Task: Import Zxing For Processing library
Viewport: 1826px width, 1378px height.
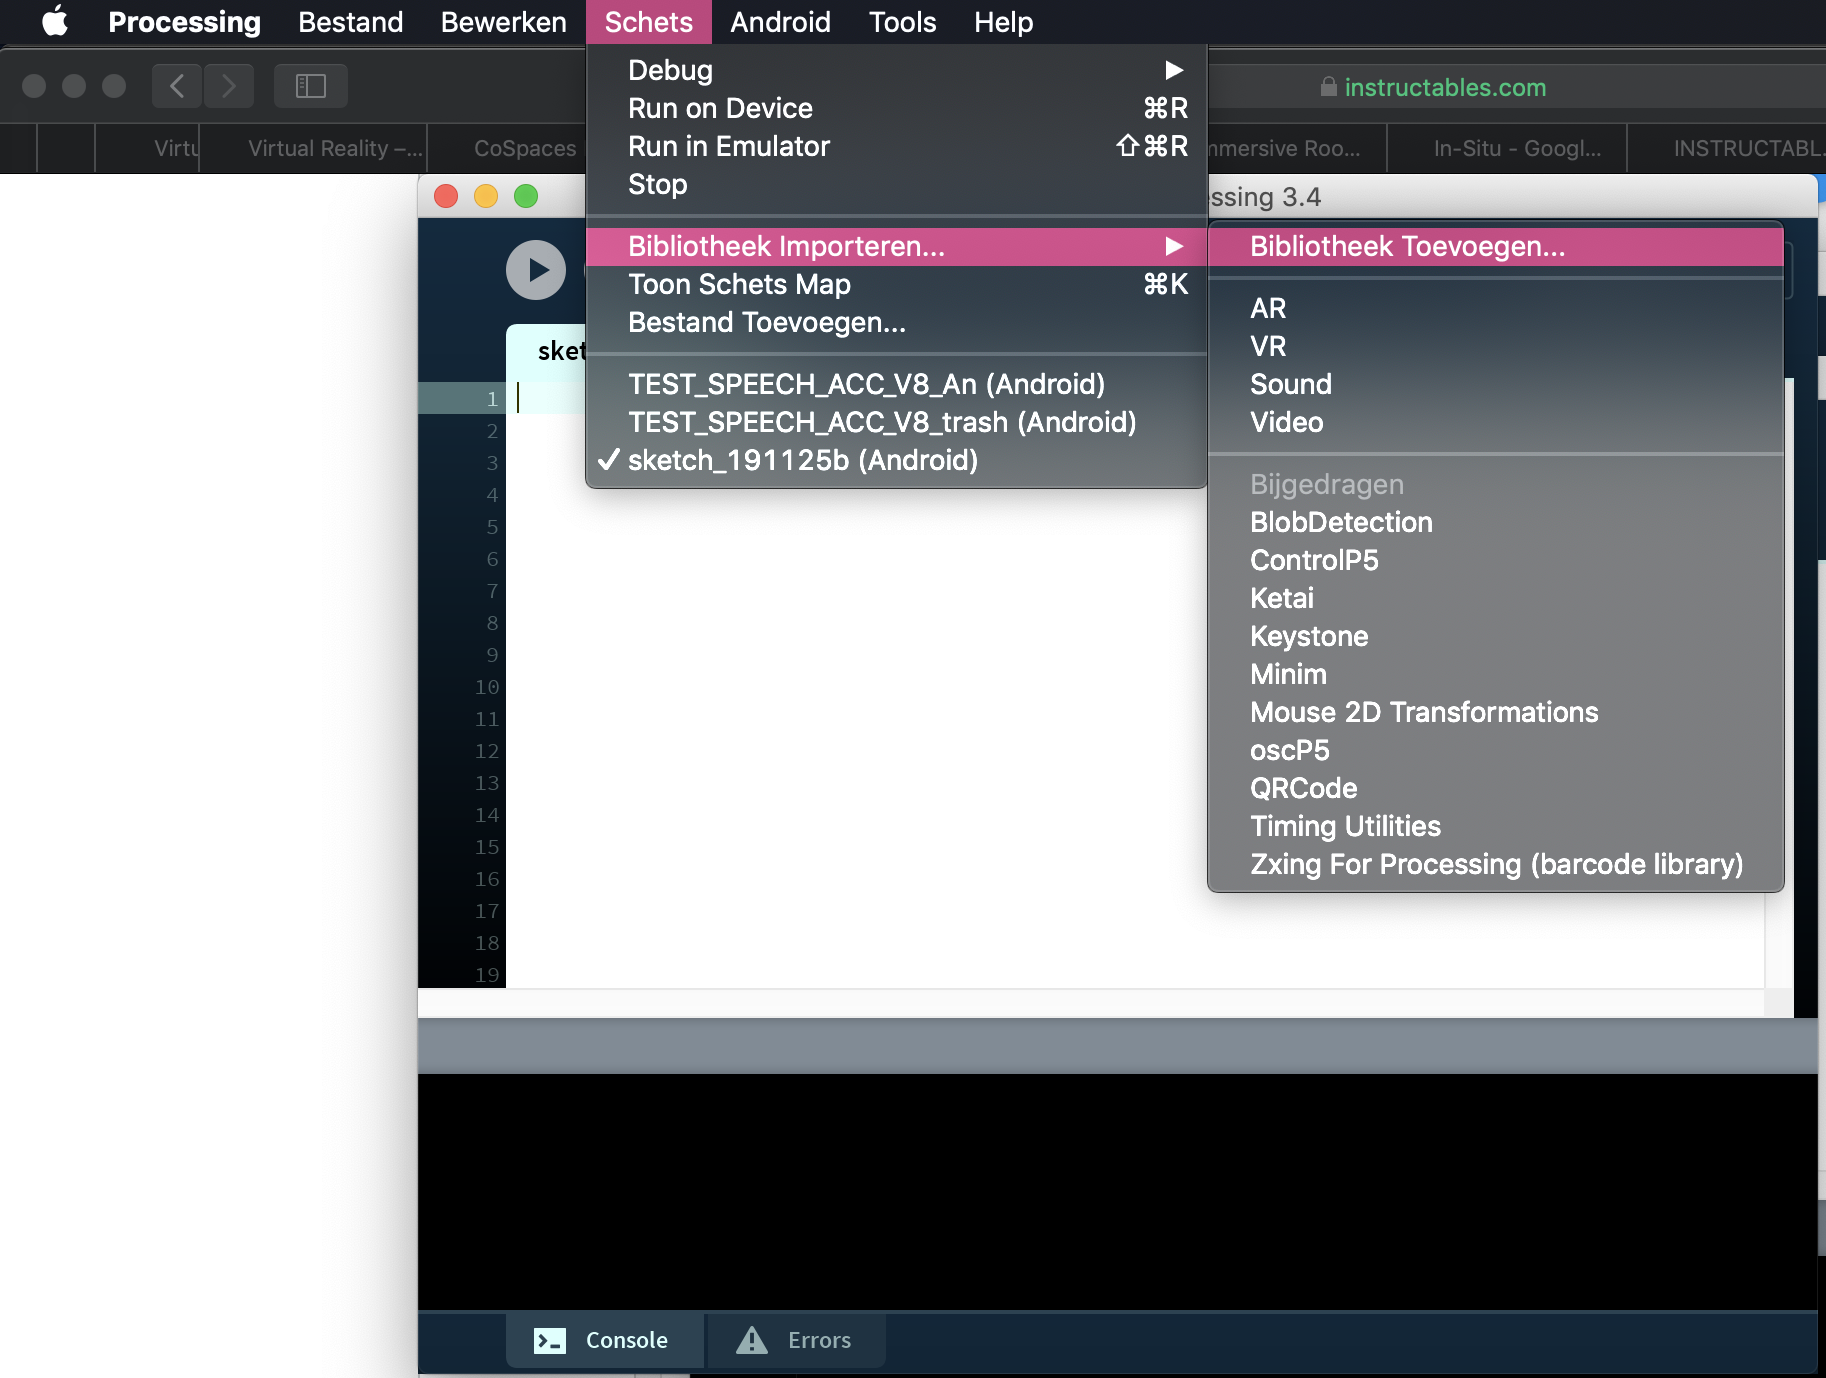Action: click(x=1496, y=864)
